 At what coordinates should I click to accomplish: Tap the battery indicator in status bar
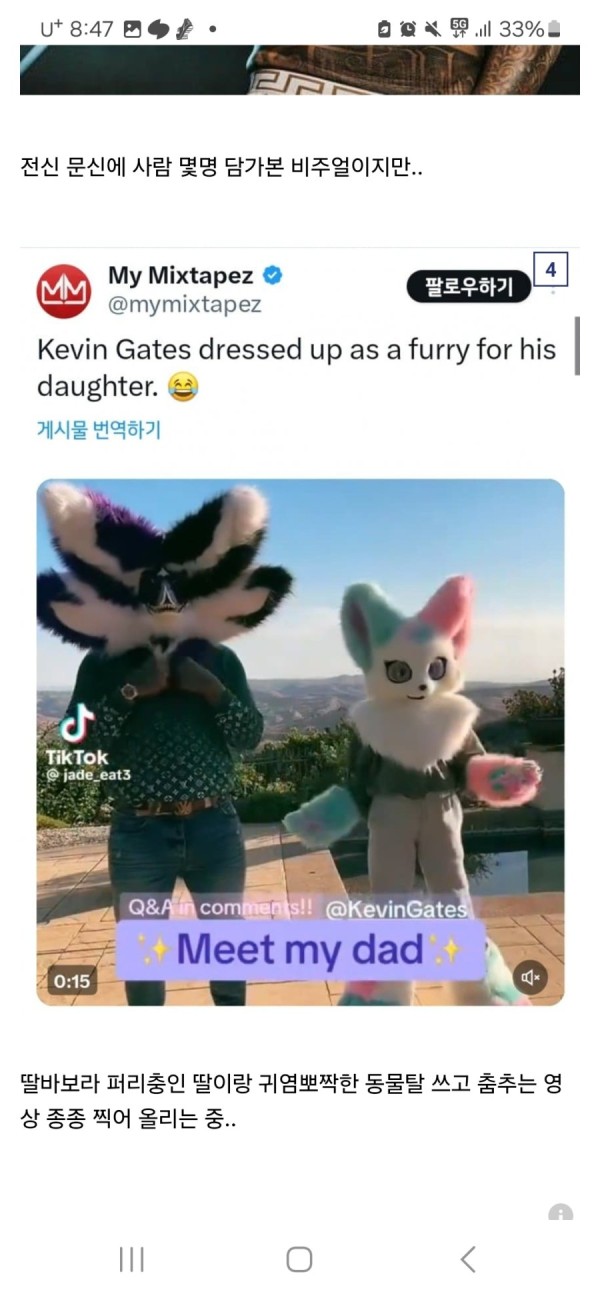pos(555,29)
